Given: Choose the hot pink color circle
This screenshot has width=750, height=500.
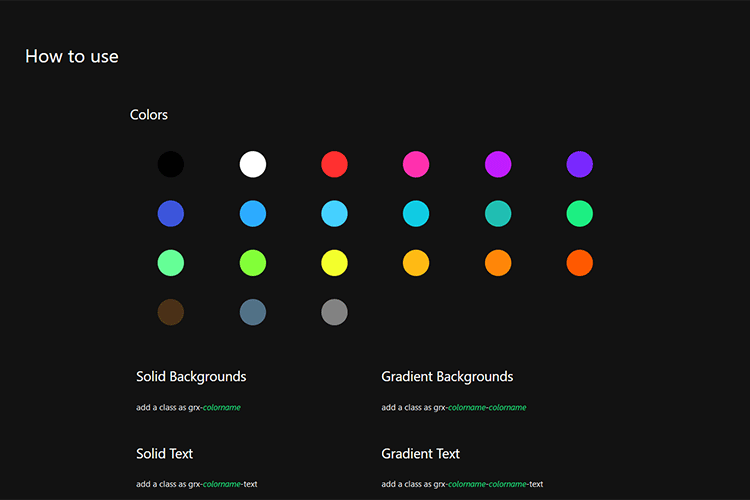Looking at the screenshot, I should tap(416, 164).
